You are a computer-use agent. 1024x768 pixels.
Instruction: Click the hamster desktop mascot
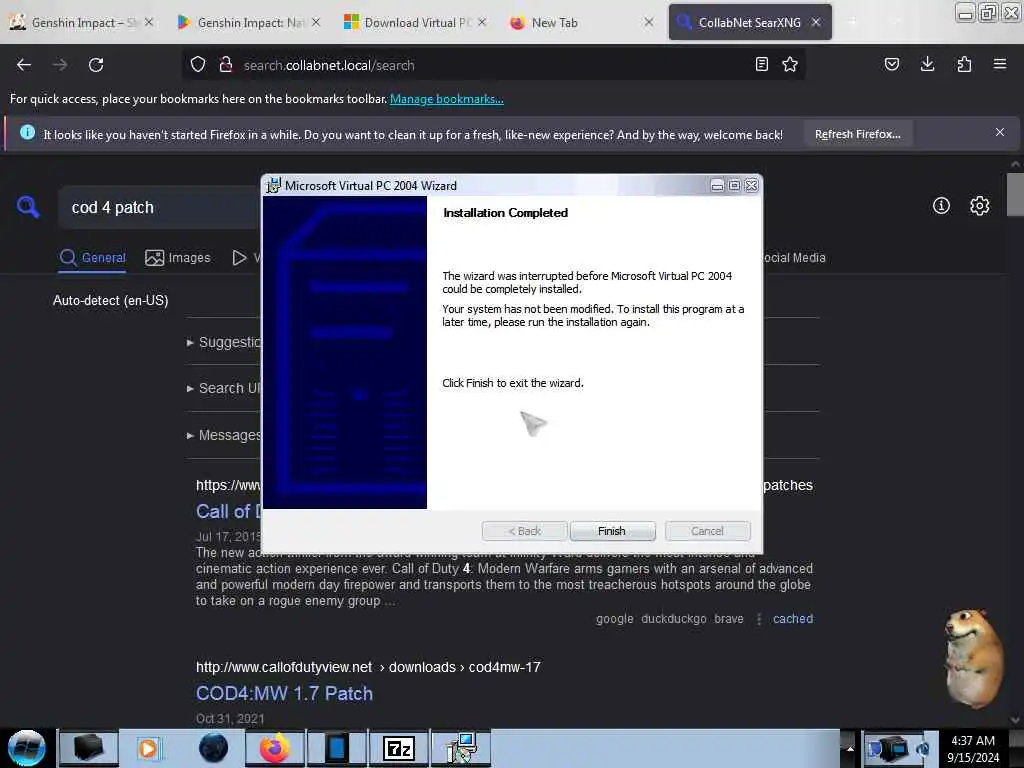click(973, 658)
